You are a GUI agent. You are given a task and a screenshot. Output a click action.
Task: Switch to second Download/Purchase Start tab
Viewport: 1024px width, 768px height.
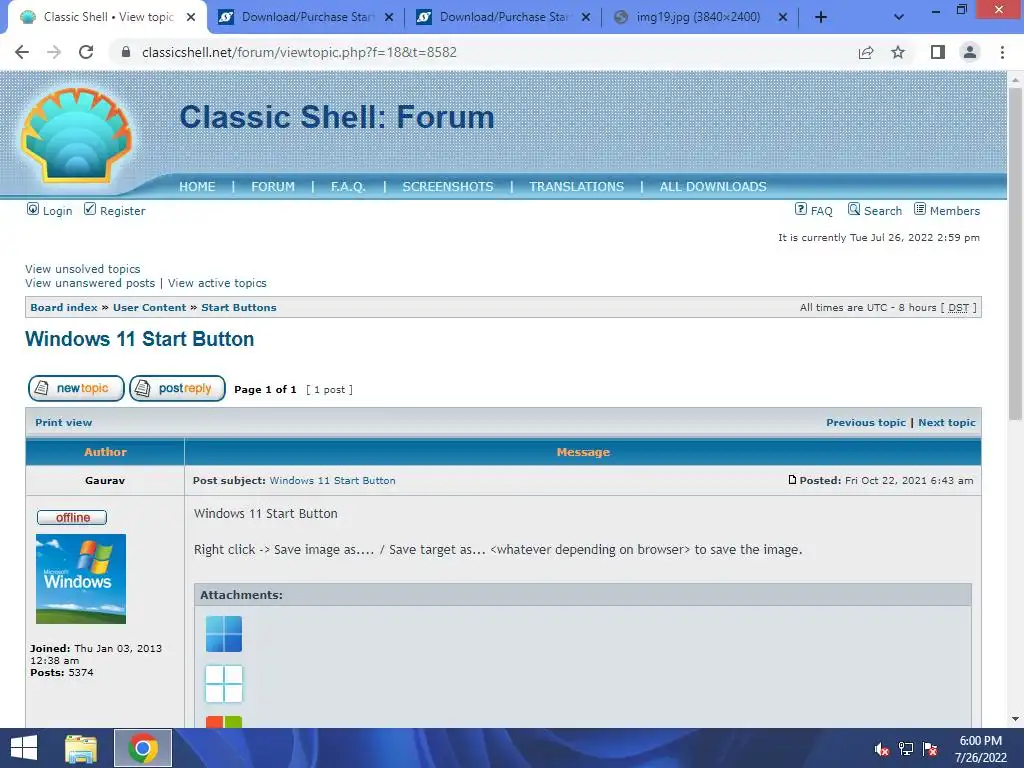pyautogui.click(x=504, y=17)
